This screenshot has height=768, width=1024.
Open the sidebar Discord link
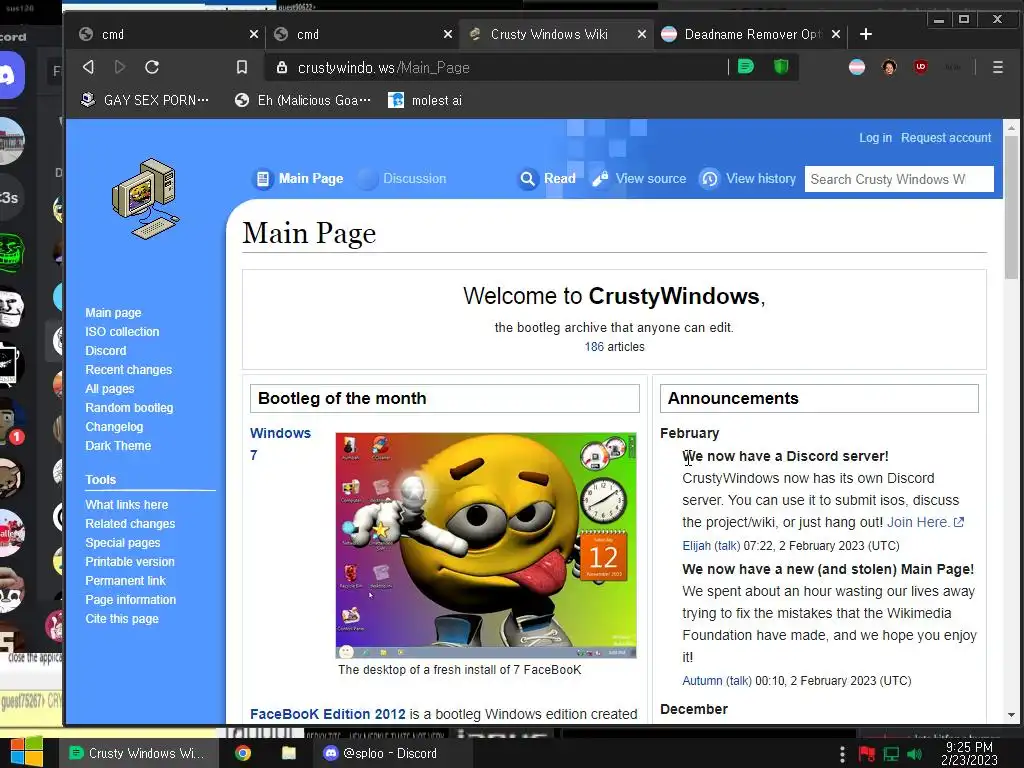tap(106, 351)
